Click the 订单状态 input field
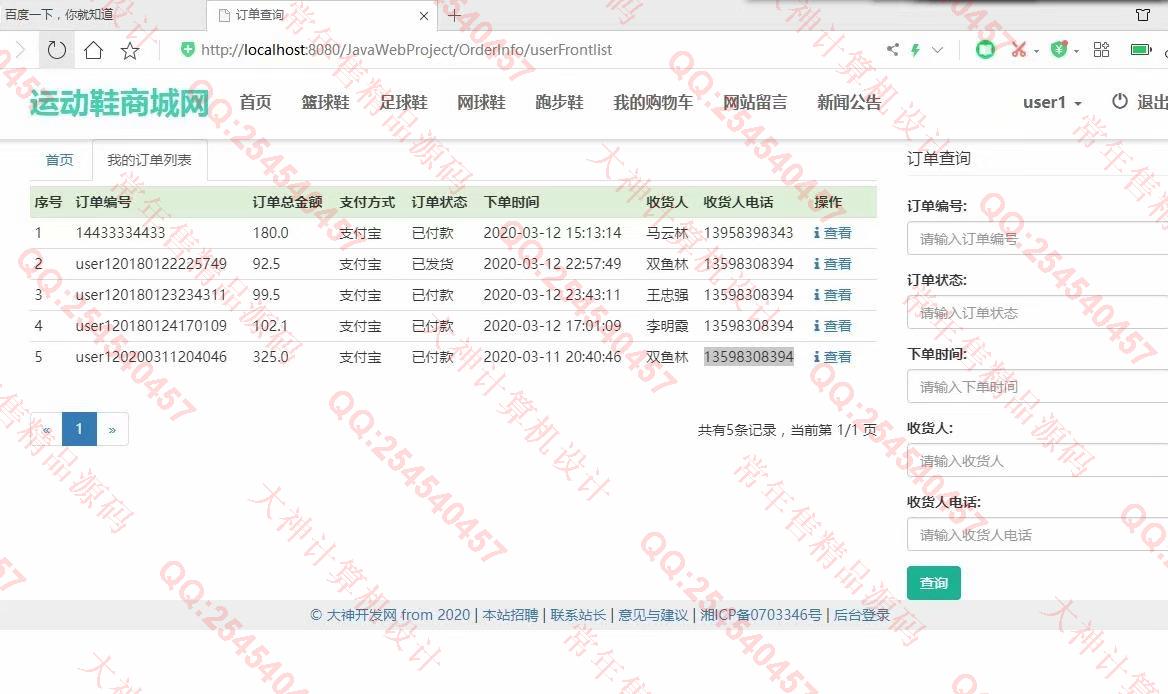Screen dimensions: 1168x694 (x=1038, y=313)
